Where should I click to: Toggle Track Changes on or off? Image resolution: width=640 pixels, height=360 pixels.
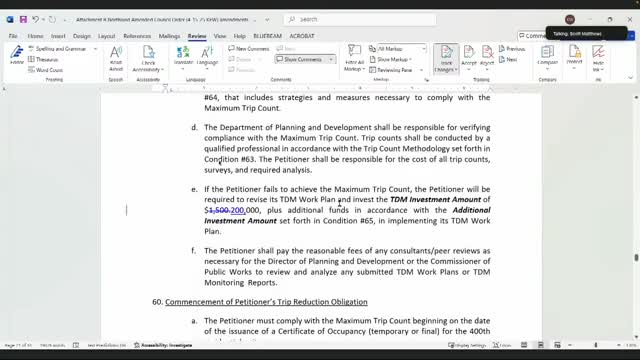coord(446,58)
